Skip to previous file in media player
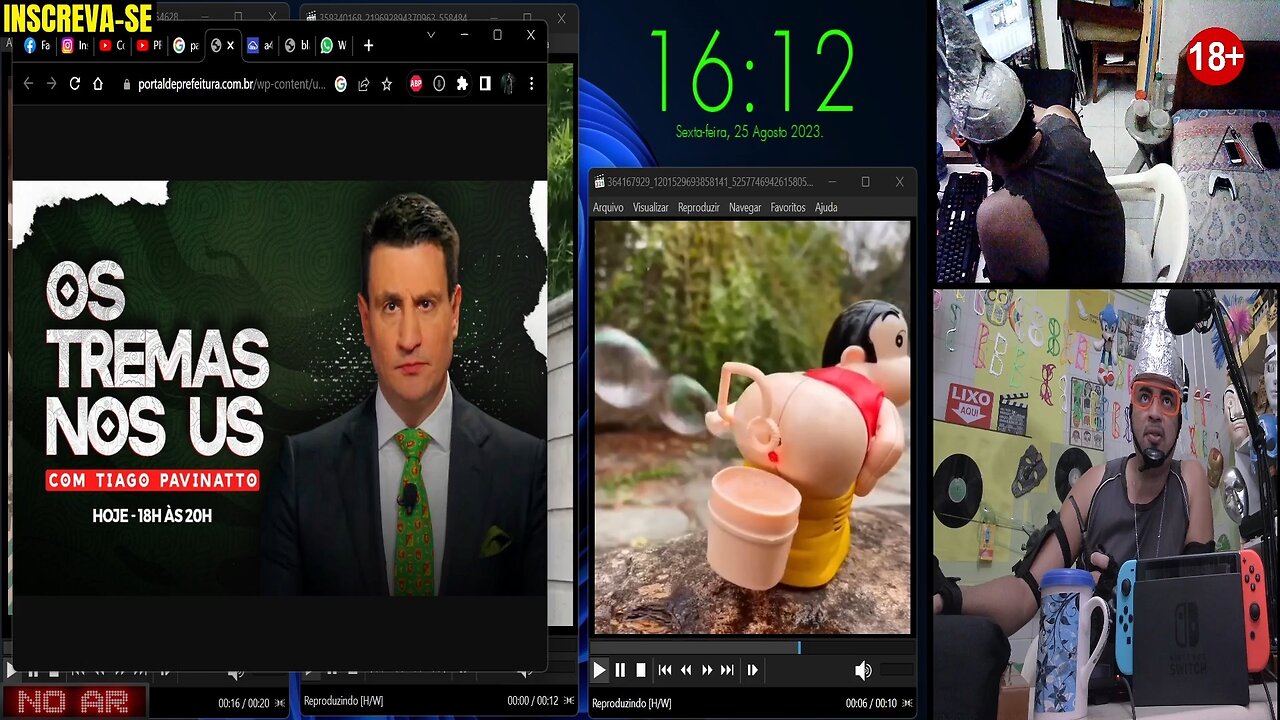Image resolution: width=1280 pixels, height=720 pixels. pyautogui.click(x=665, y=670)
